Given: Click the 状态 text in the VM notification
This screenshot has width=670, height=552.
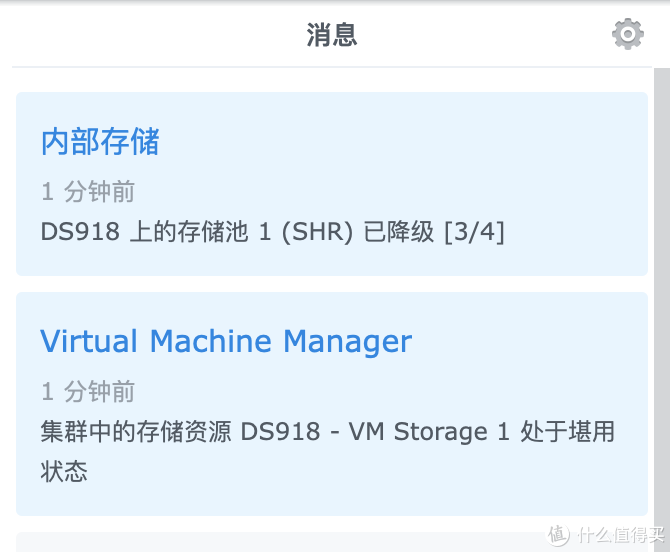Looking at the screenshot, I should click(x=64, y=471).
